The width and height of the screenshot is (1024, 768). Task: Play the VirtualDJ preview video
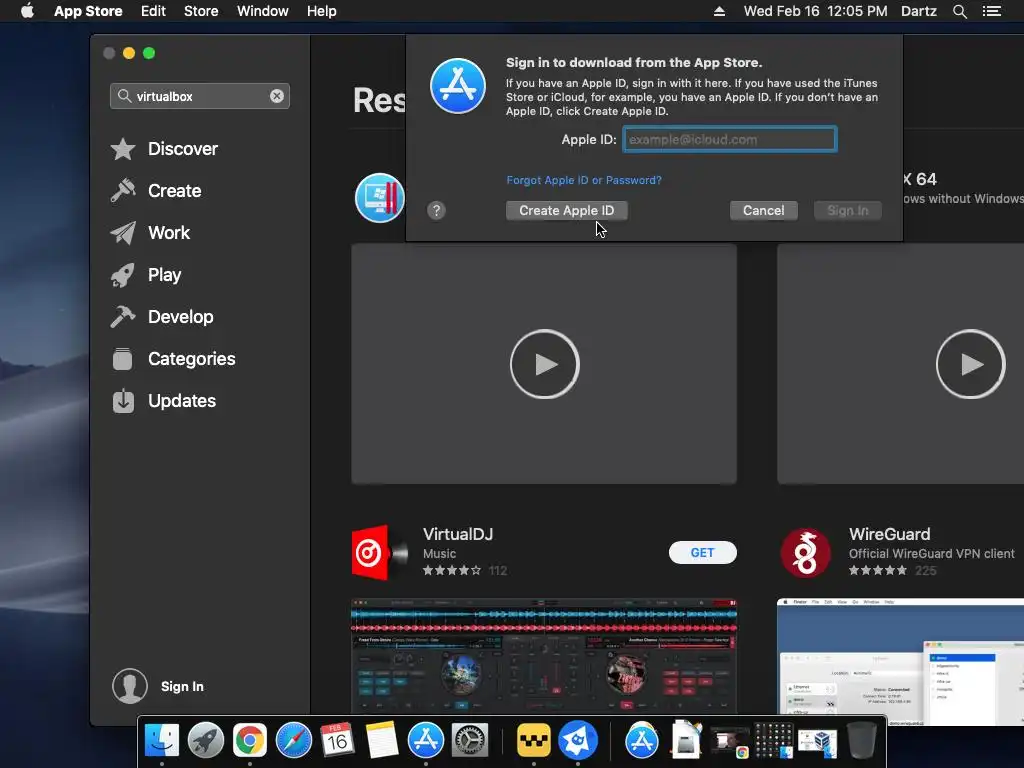tap(545, 364)
